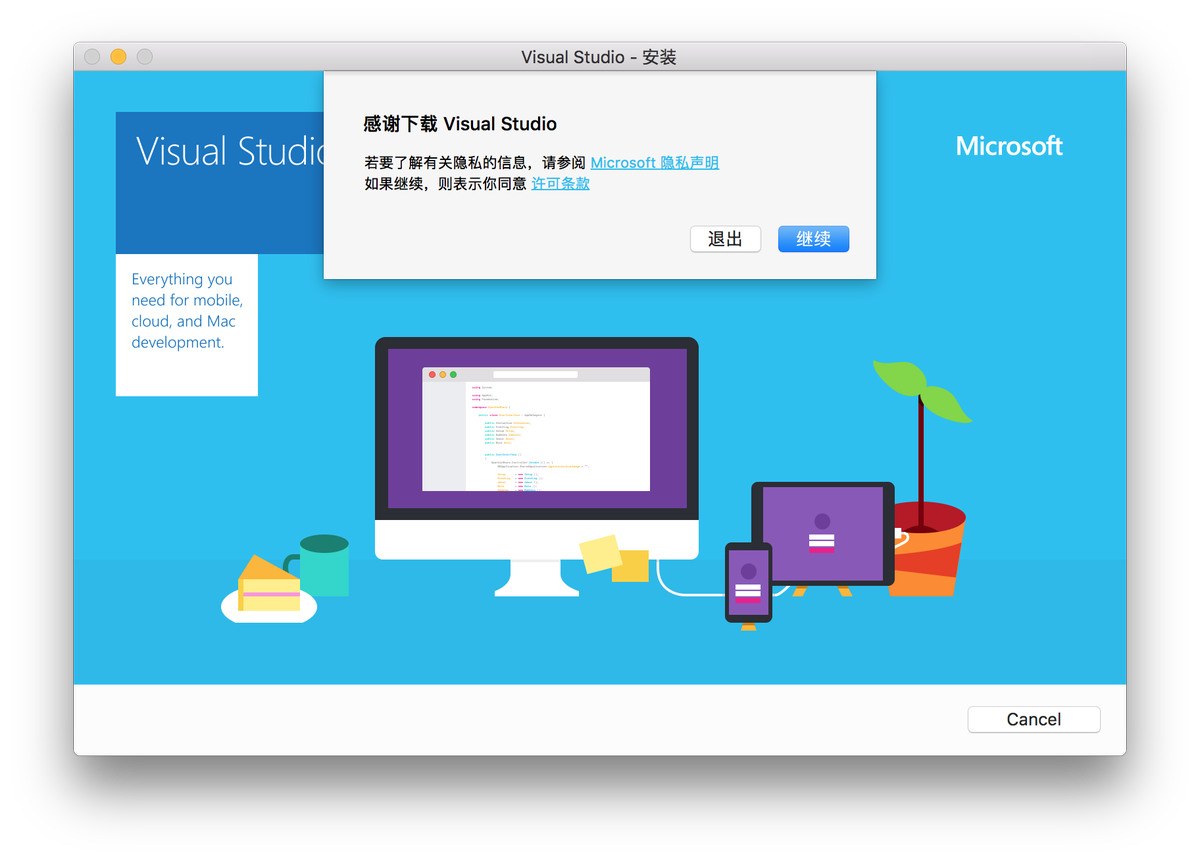Click the 继续 (Continue) button
The height and width of the screenshot is (861, 1200).
(813, 239)
